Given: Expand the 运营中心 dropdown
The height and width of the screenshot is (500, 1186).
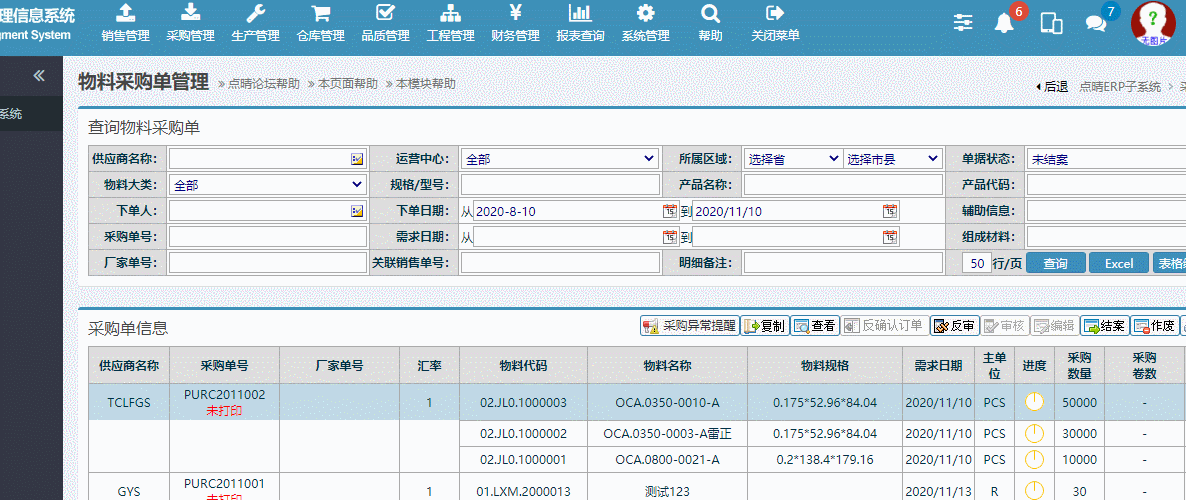Looking at the screenshot, I should (x=560, y=159).
